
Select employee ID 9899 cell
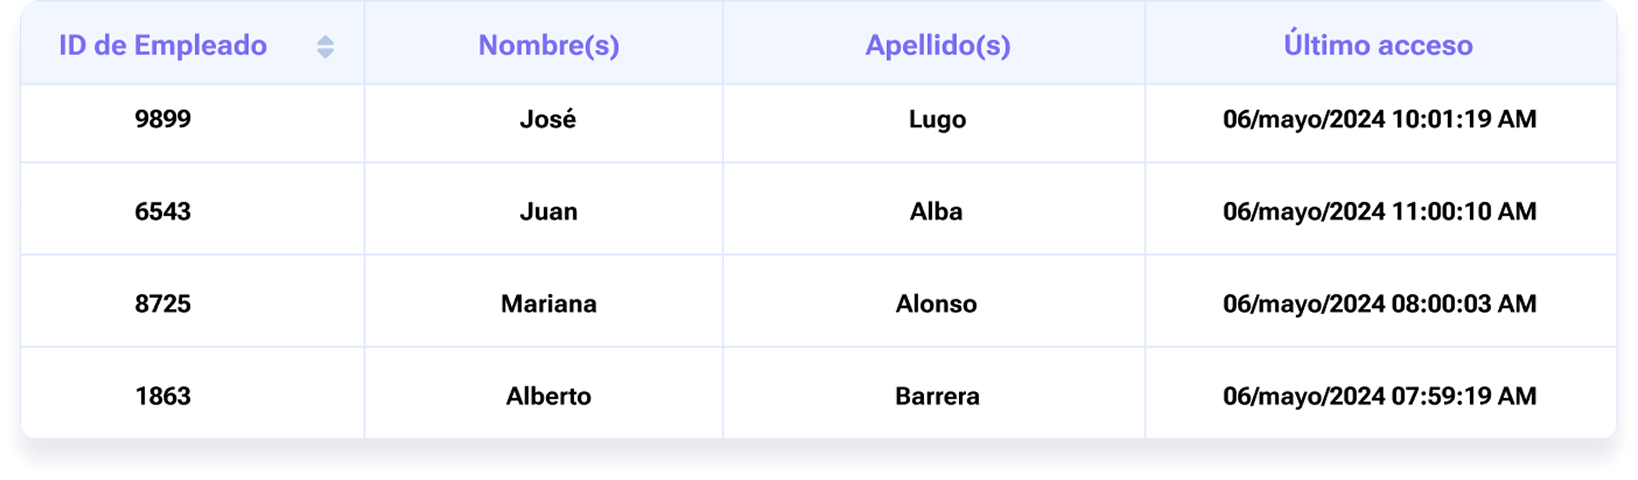[x=163, y=119]
